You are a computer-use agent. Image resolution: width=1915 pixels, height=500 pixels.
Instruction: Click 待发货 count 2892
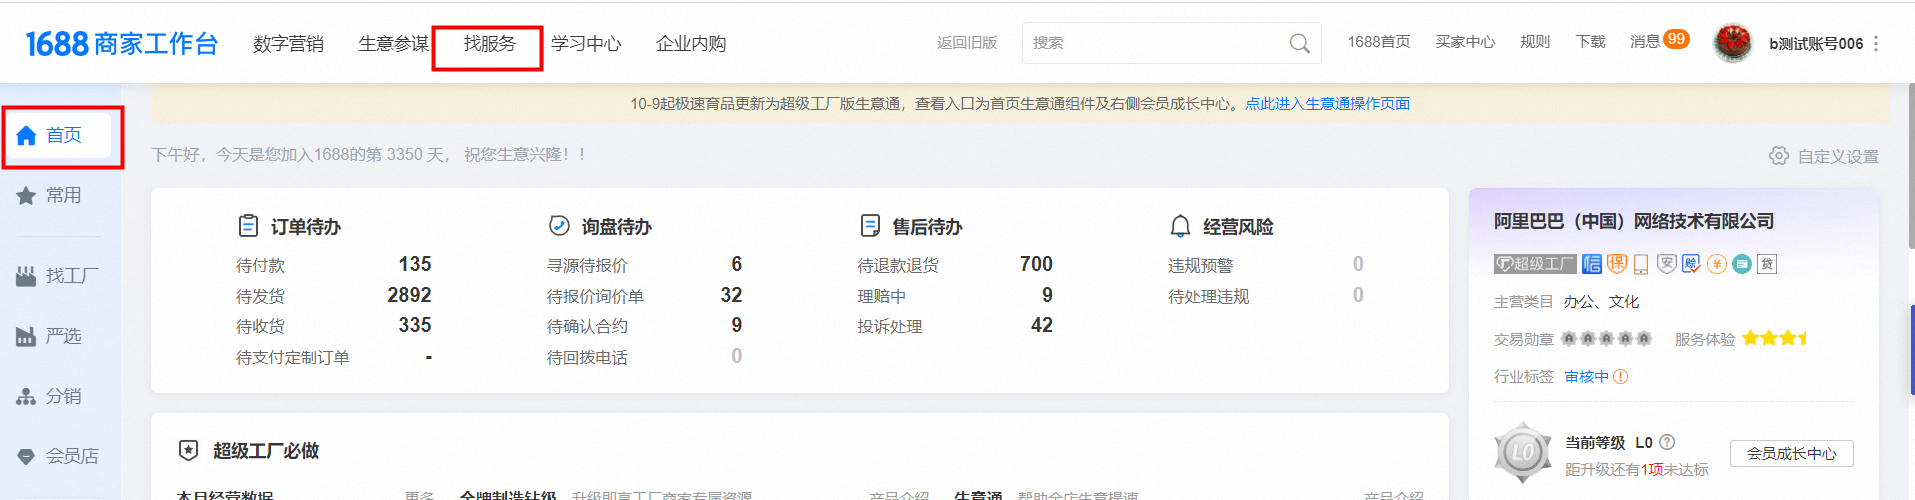pos(409,295)
